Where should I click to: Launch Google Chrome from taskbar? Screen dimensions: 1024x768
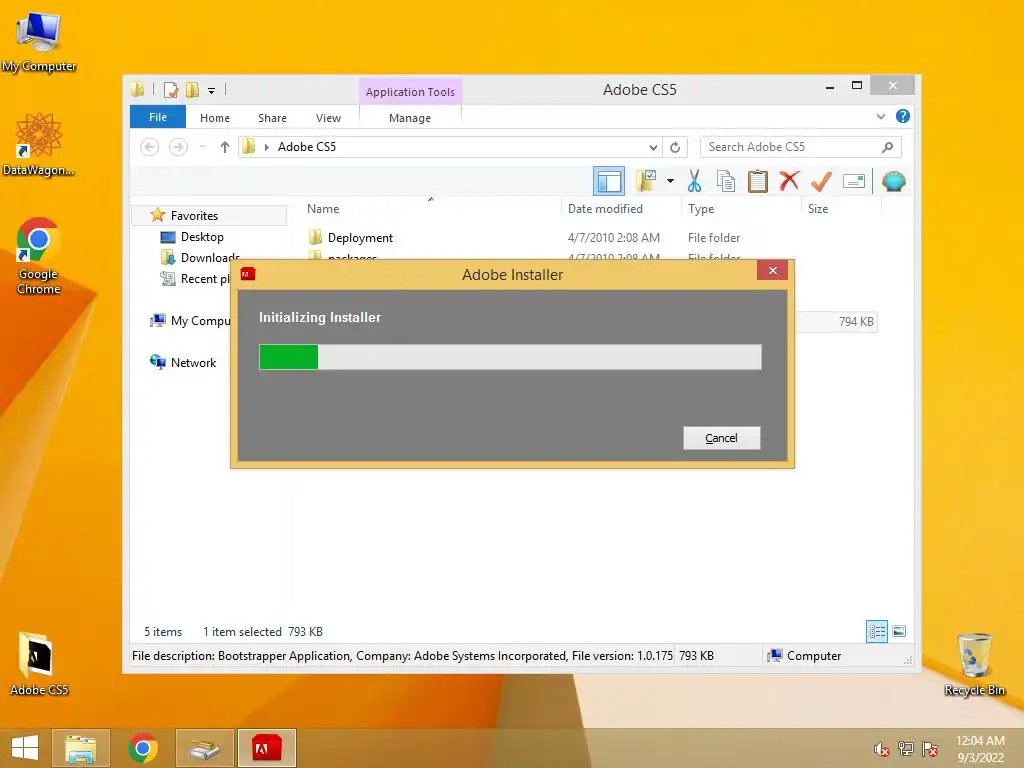[x=143, y=748]
